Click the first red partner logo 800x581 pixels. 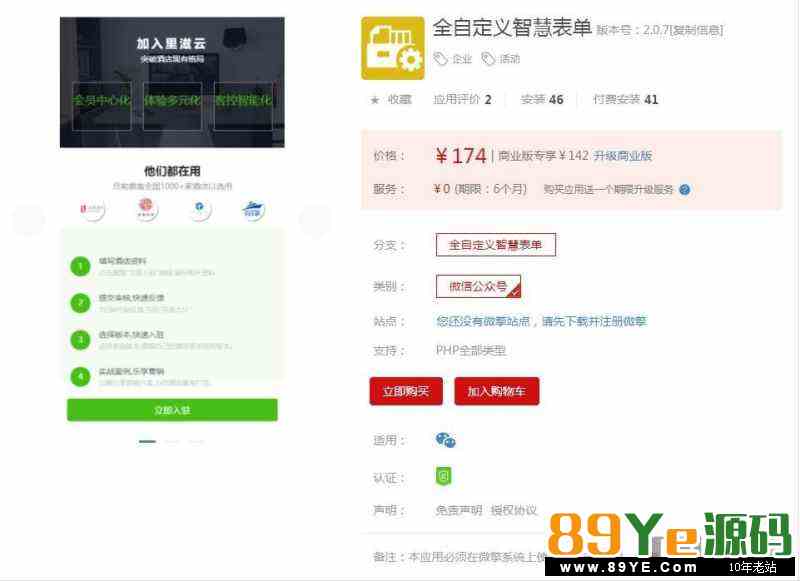92,209
